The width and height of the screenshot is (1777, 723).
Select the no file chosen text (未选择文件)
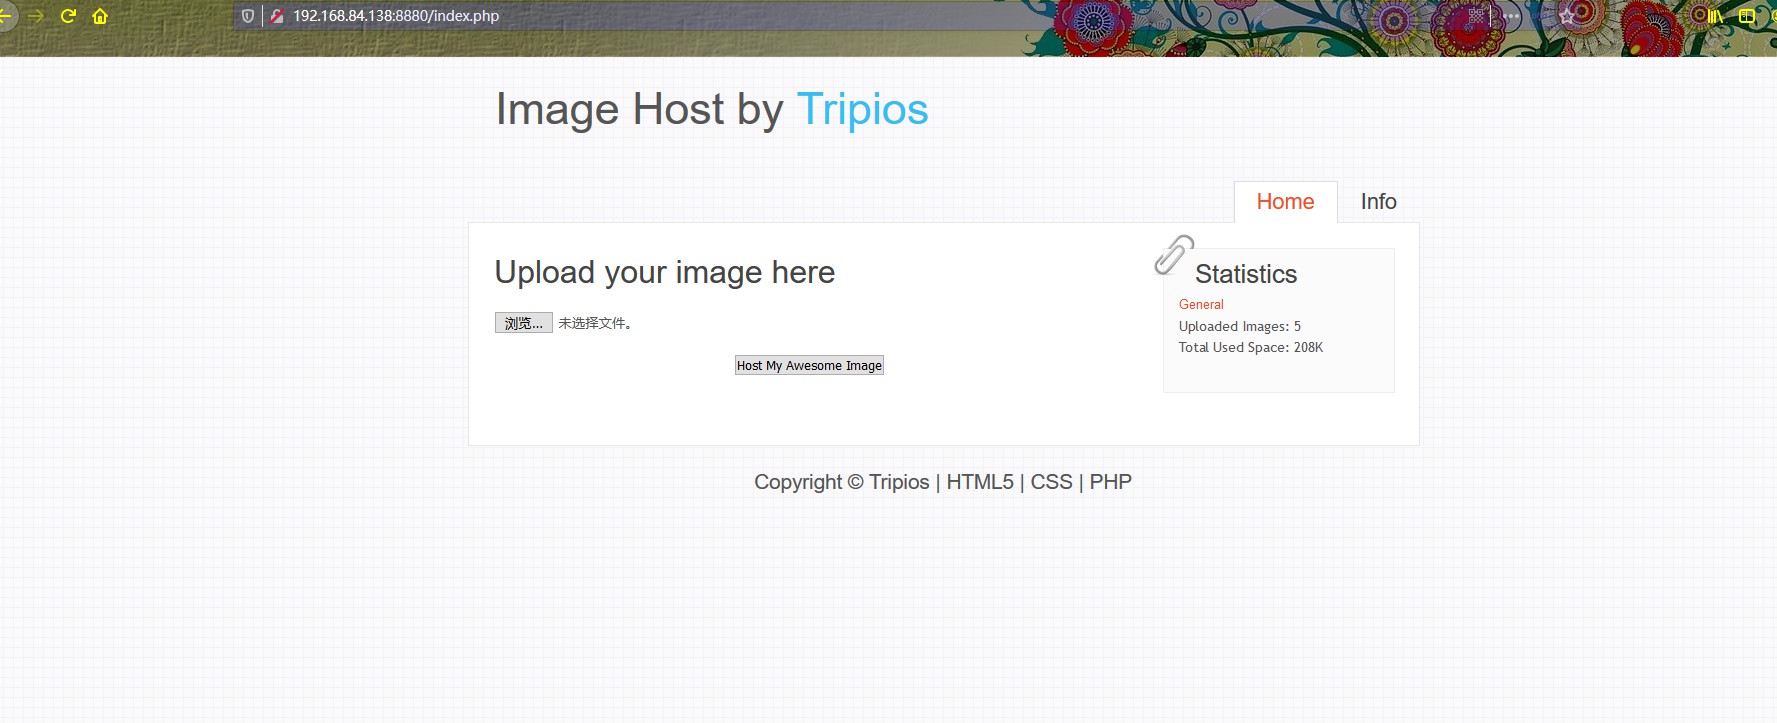[594, 323]
